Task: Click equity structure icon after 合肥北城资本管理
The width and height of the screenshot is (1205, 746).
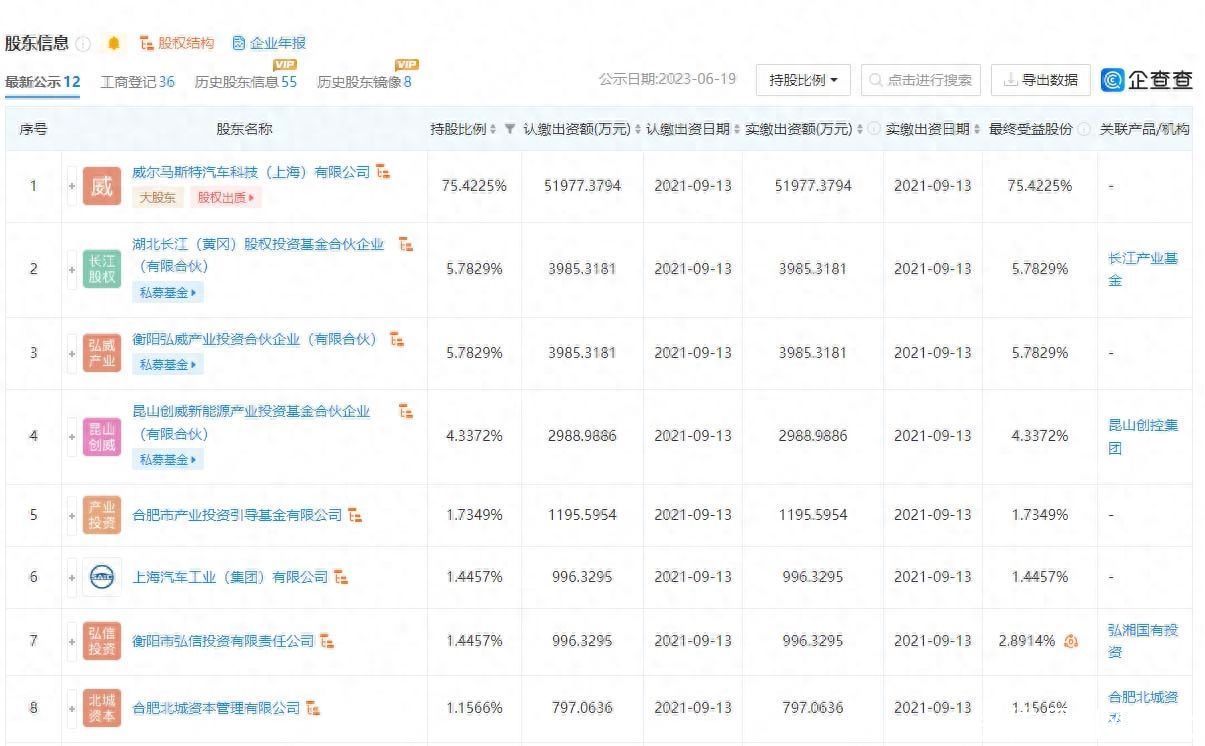Action: tap(314, 708)
